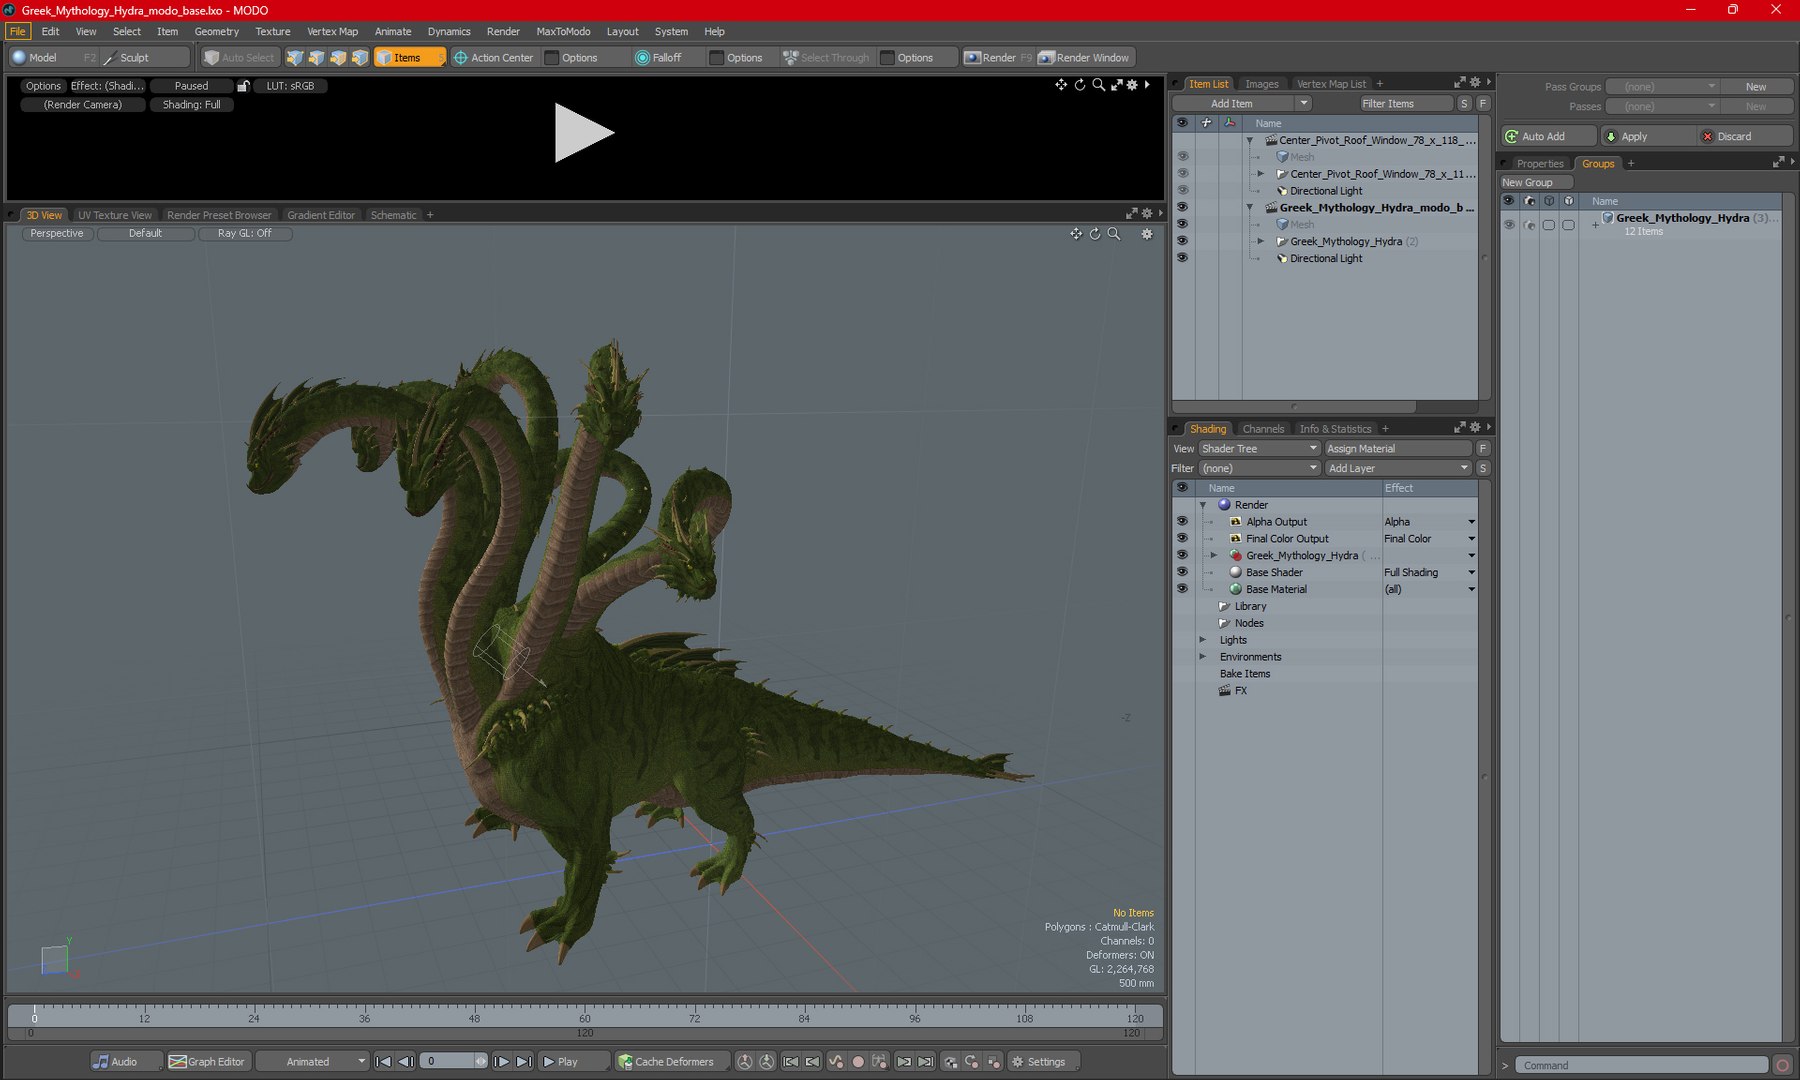The width and height of the screenshot is (1800, 1080).
Task: Toggle the lock icon in preview header
Action: point(243,86)
